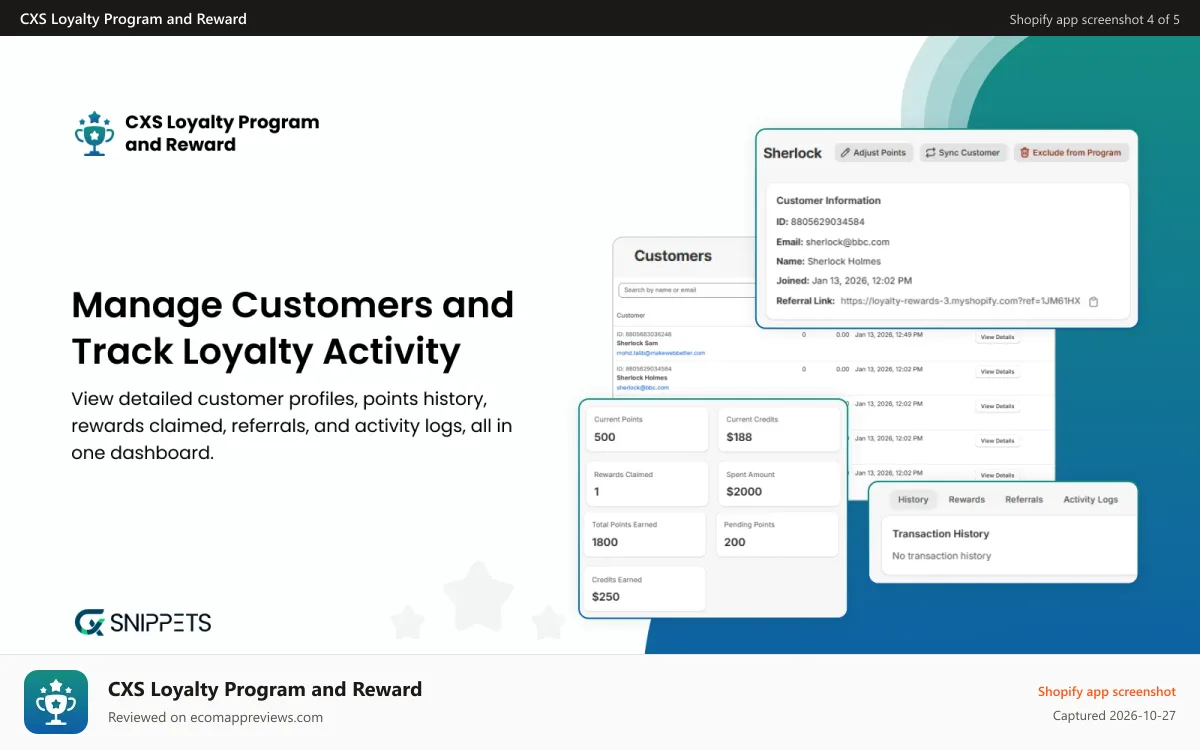1200x750 pixels.
Task: Click the CX Snippets logo
Action: [143, 622]
